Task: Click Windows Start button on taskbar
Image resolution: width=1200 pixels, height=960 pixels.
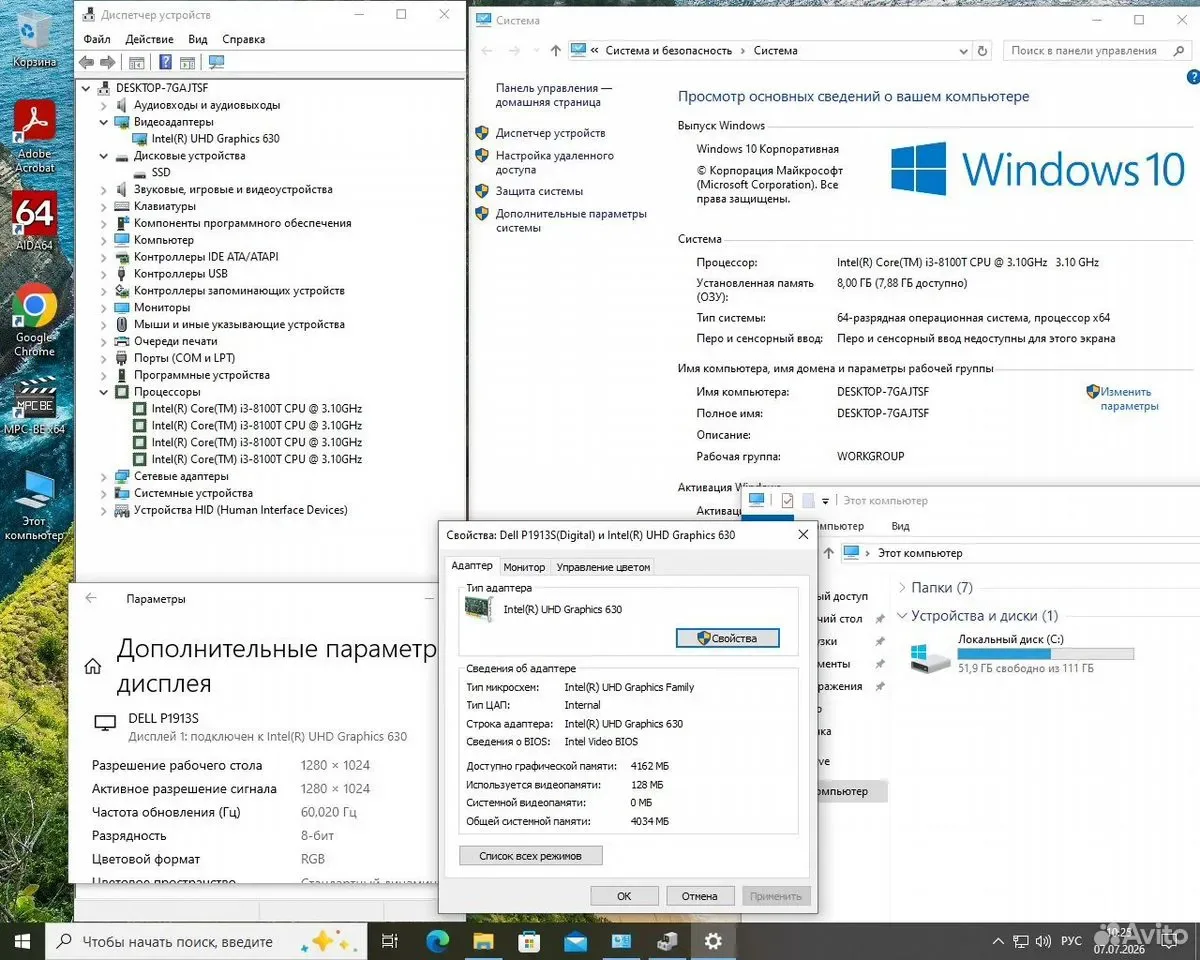Action: click(22, 941)
